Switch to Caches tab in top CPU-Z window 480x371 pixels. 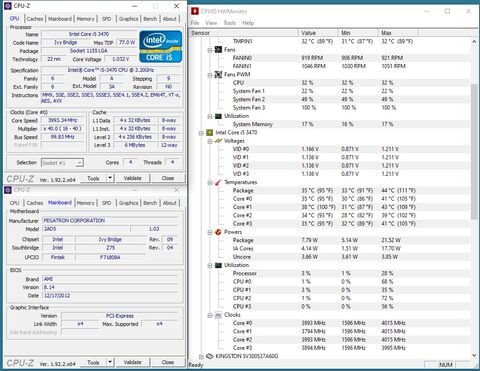click(x=35, y=19)
